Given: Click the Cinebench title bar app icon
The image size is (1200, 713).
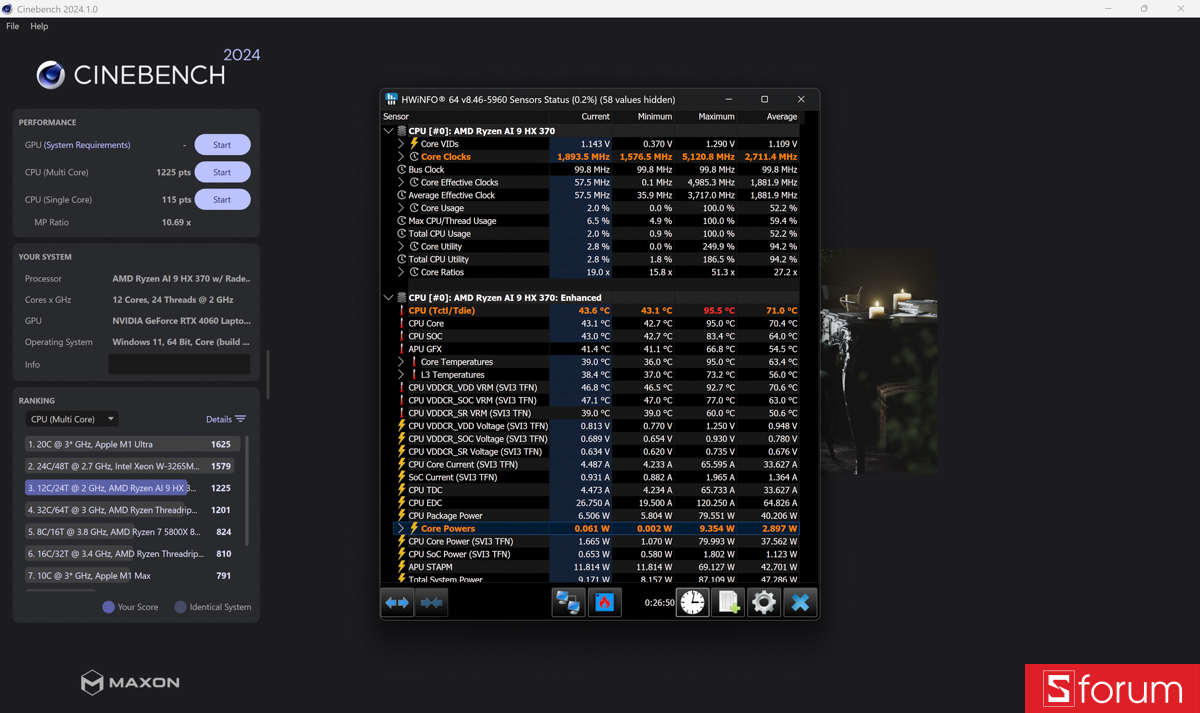Looking at the screenshot, I should (x=7, y=9).
